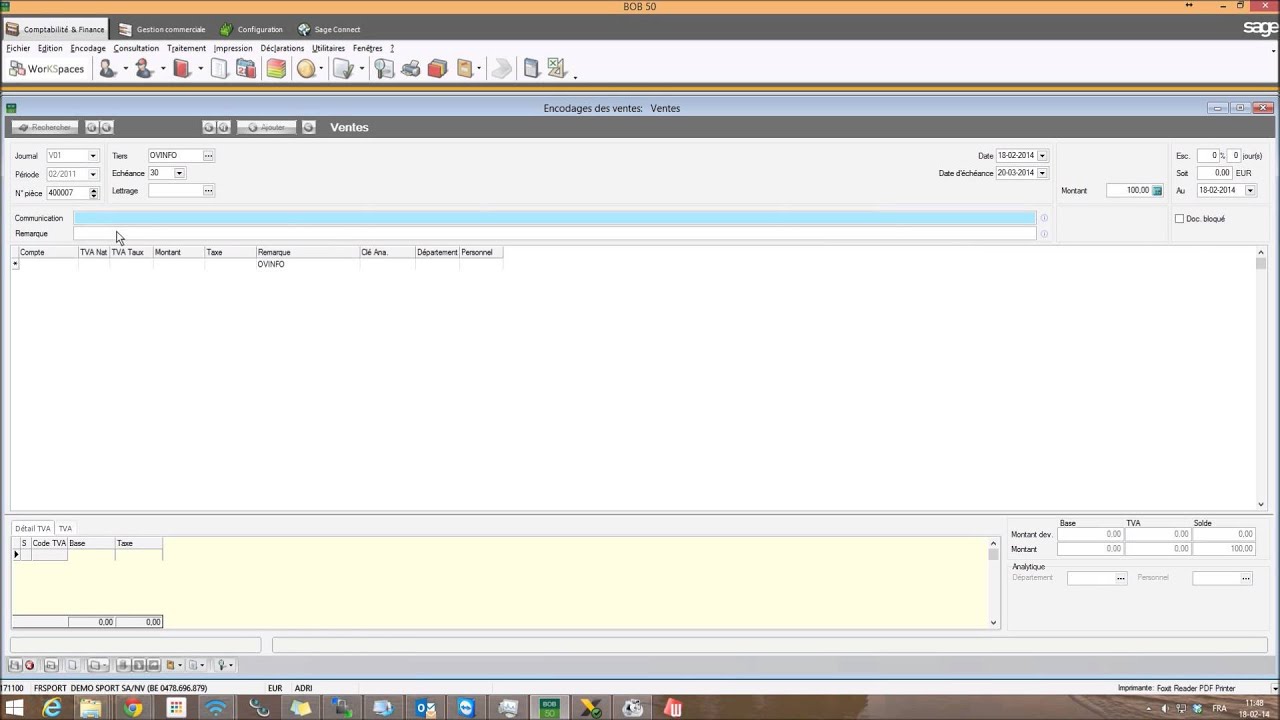
Task: Open the Fichier menu
Action: (x=18, y=48)
